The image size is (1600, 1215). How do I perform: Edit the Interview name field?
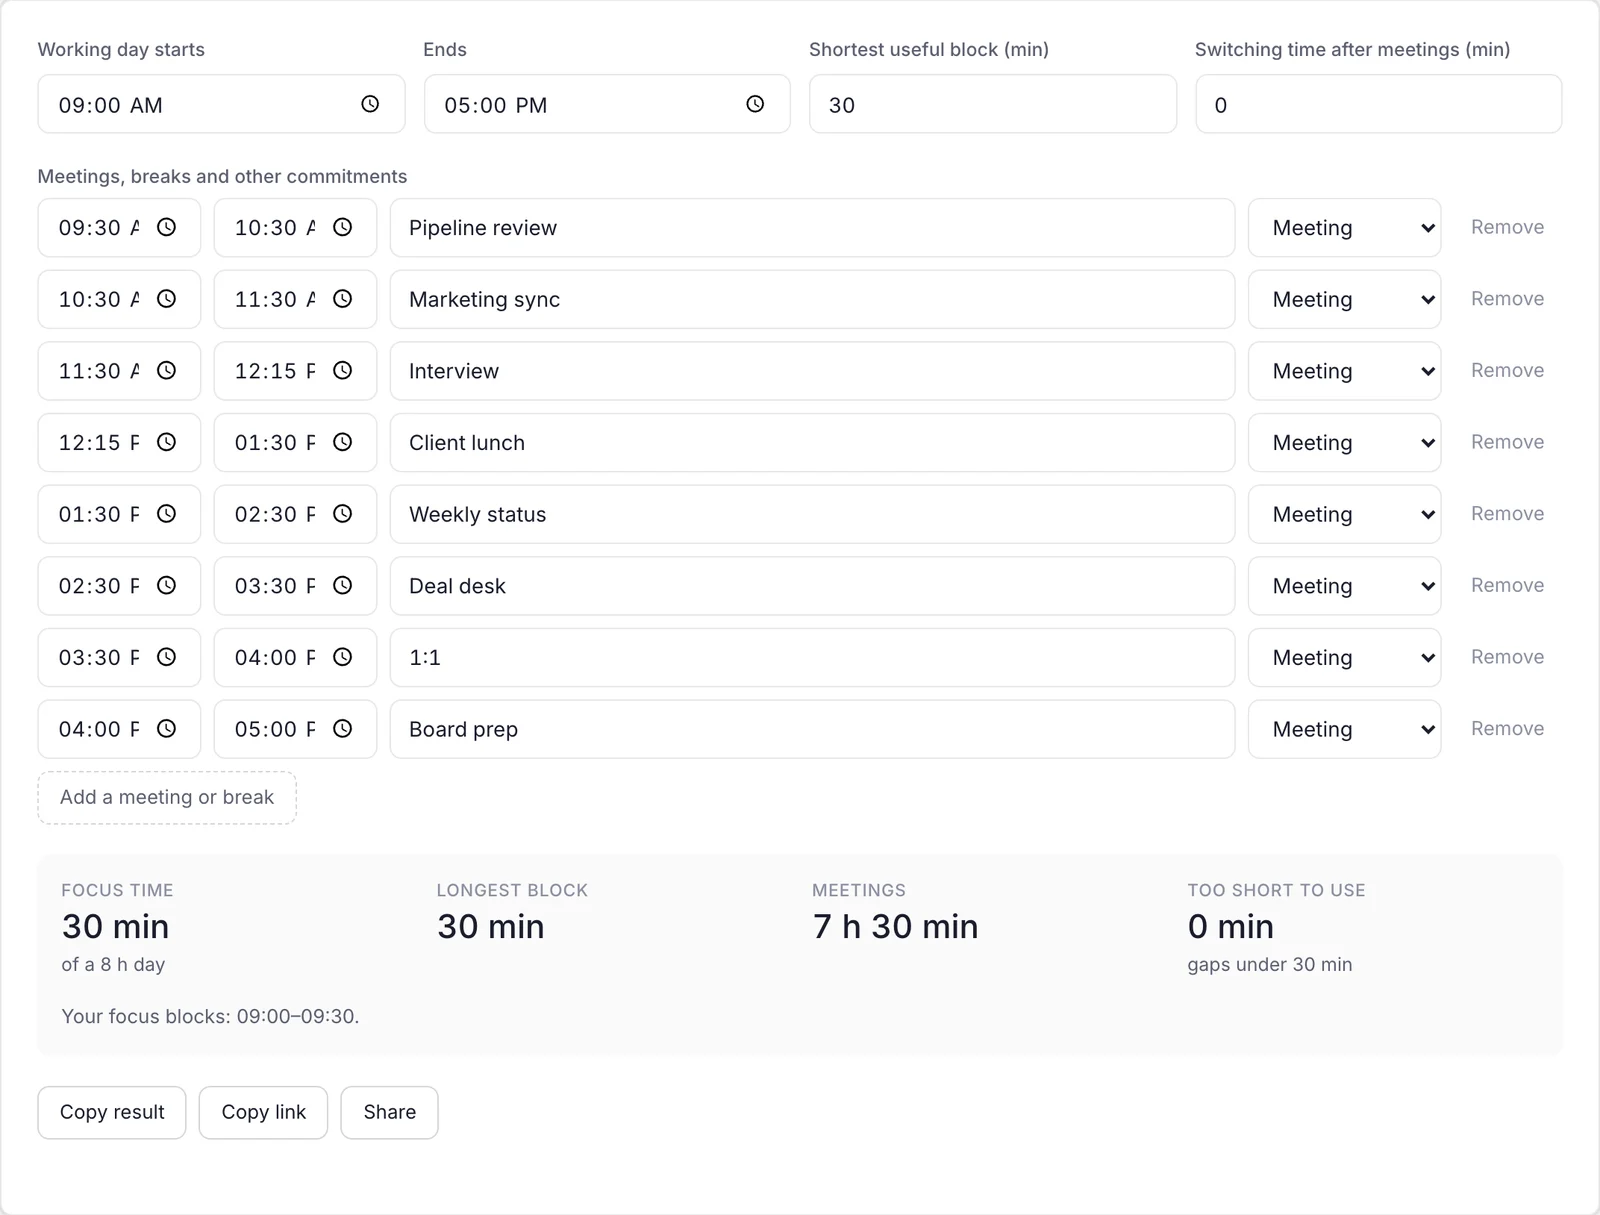click(812, 371)
